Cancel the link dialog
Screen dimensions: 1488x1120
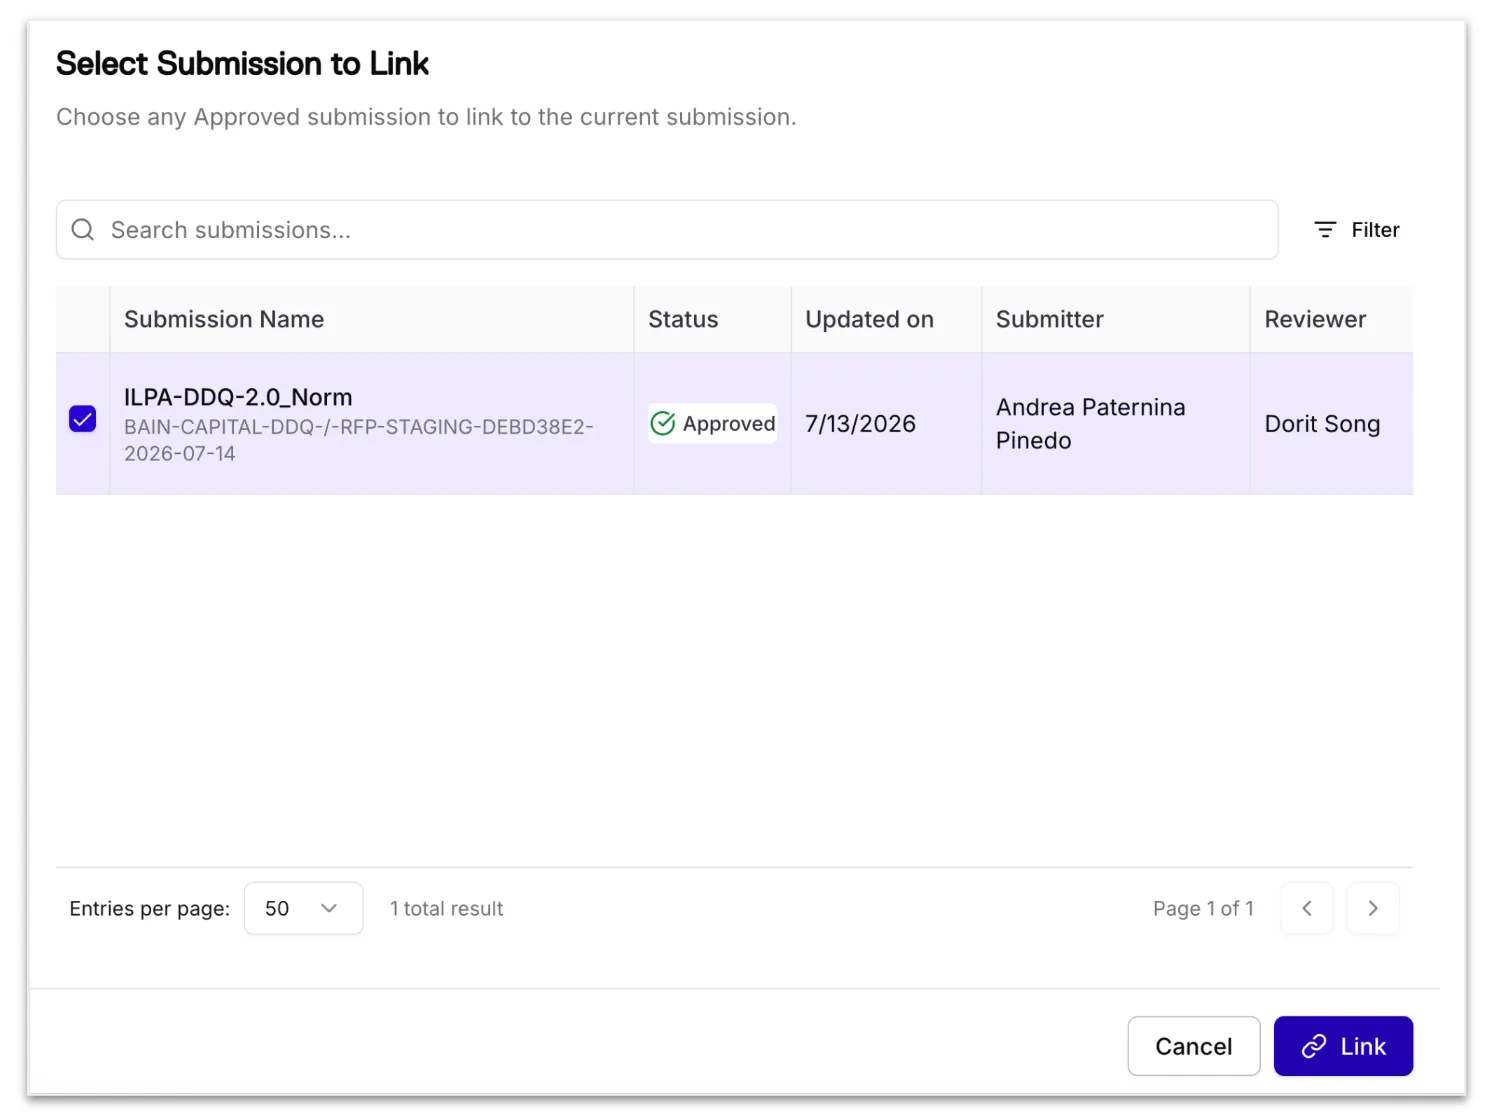tap(1193, 1046)
